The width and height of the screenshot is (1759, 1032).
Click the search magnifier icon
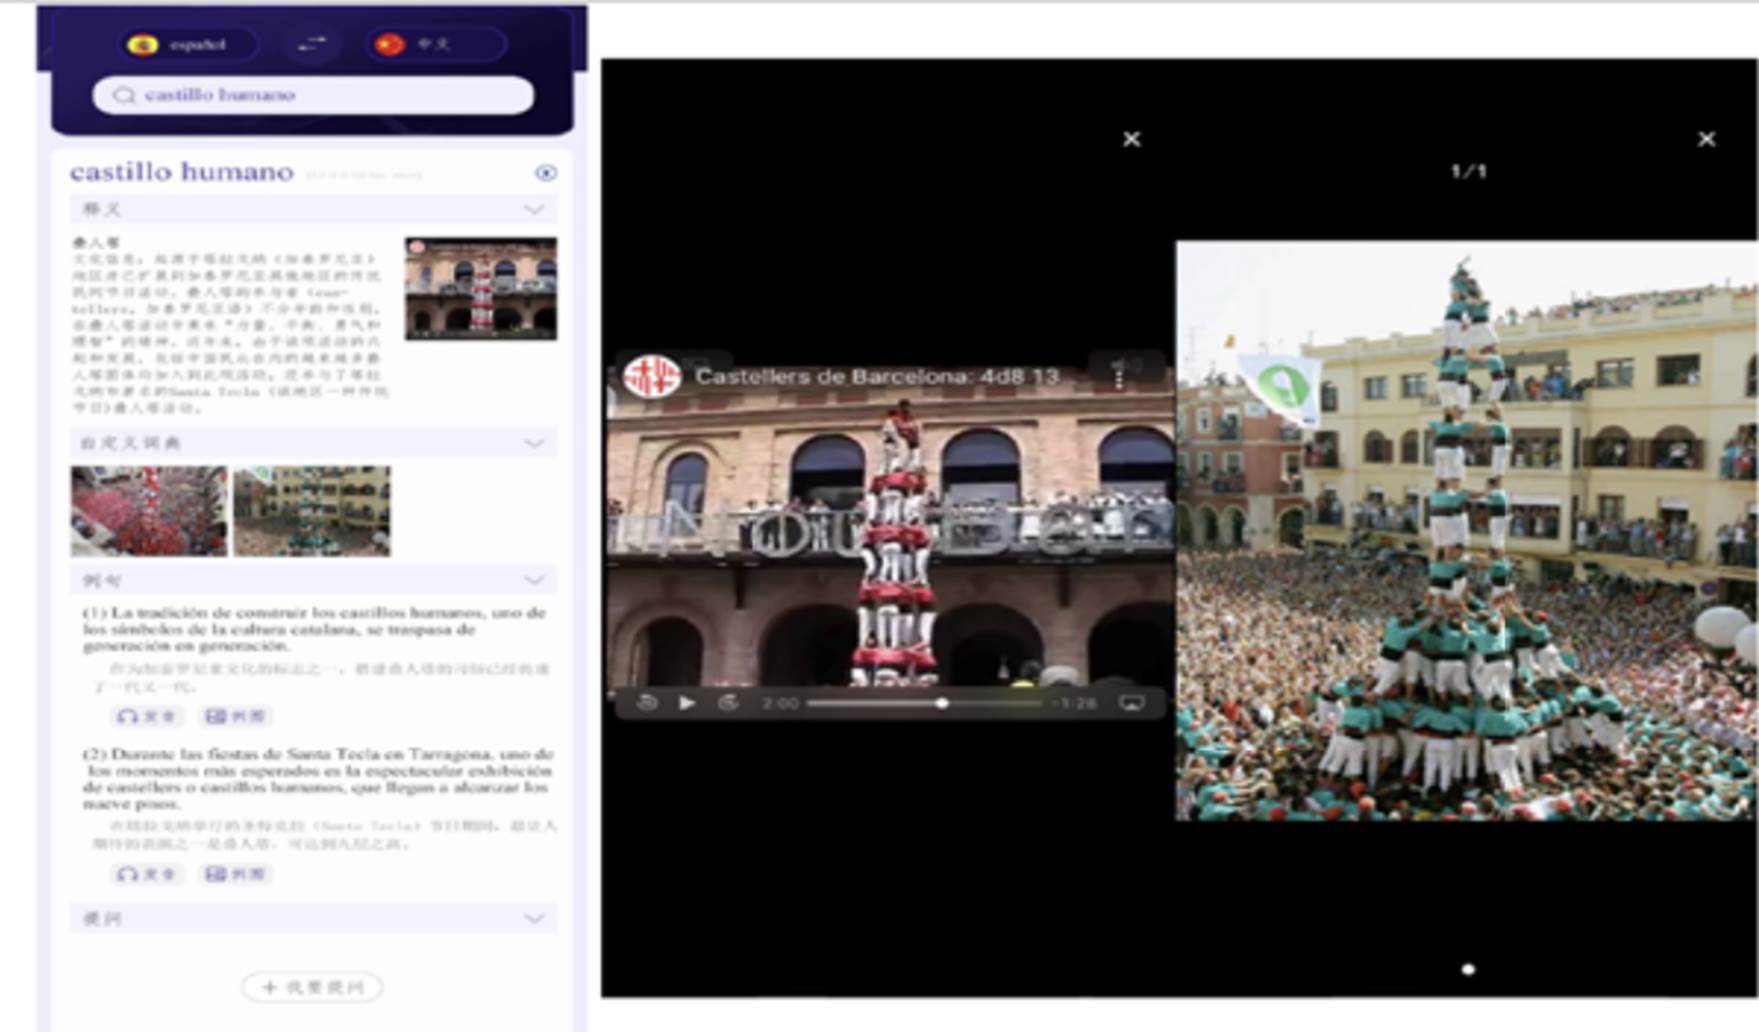click(x=124, y=95)
